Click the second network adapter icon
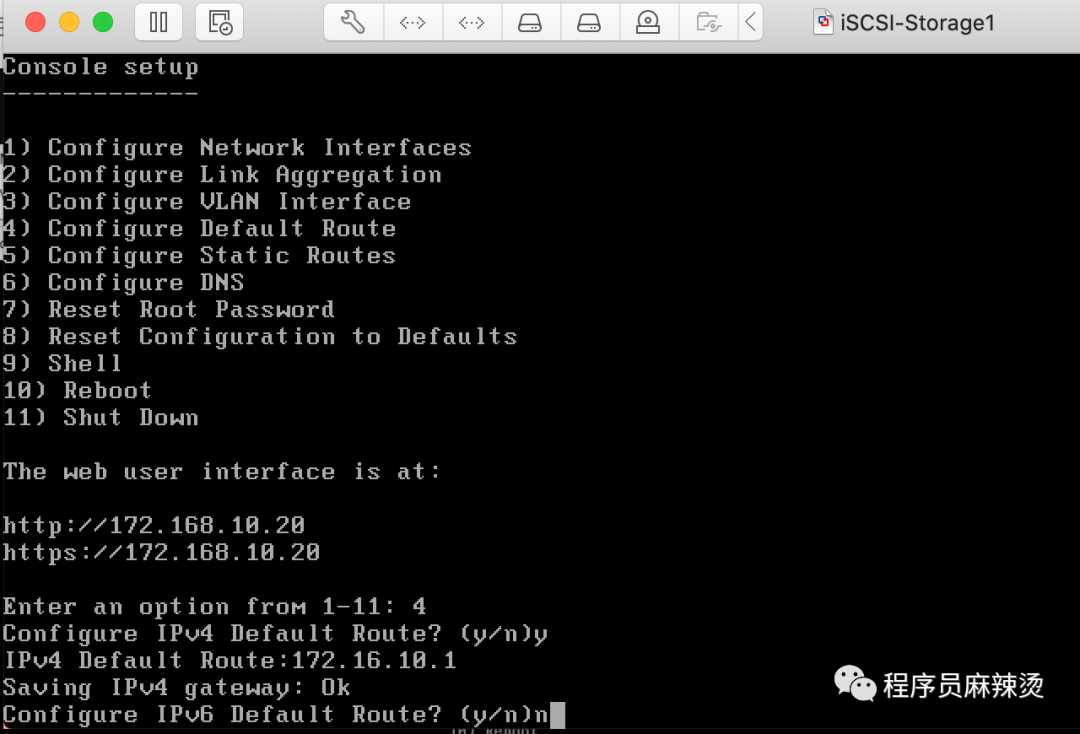This screenshot has width=1080, height=734. (472, 22)
